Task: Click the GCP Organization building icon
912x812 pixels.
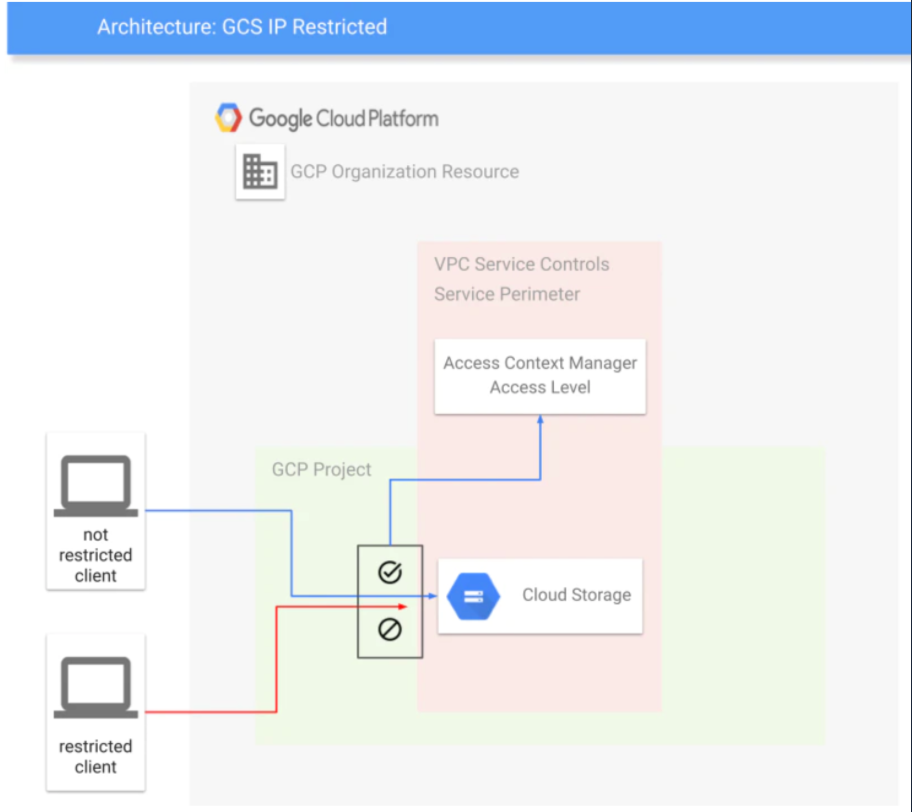Action: tap(260, 172)
